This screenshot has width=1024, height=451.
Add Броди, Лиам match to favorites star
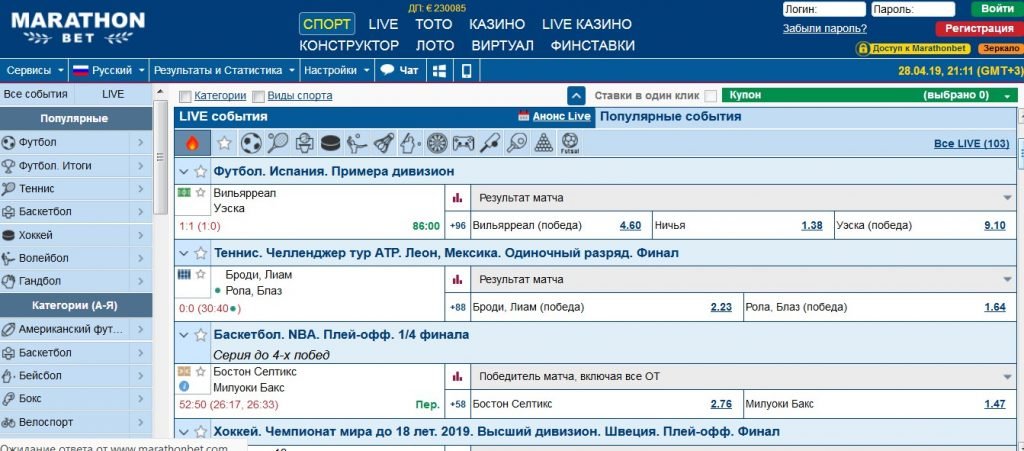point(200,274)
